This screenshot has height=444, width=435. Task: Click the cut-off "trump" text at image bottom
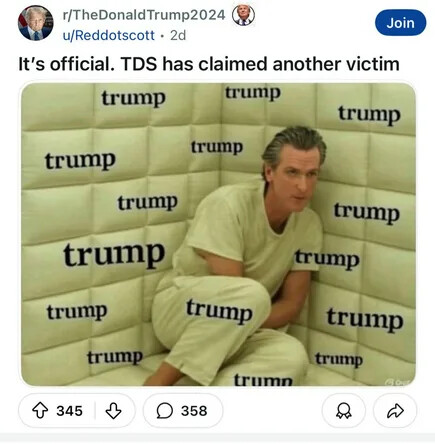(x=263, y=379)
